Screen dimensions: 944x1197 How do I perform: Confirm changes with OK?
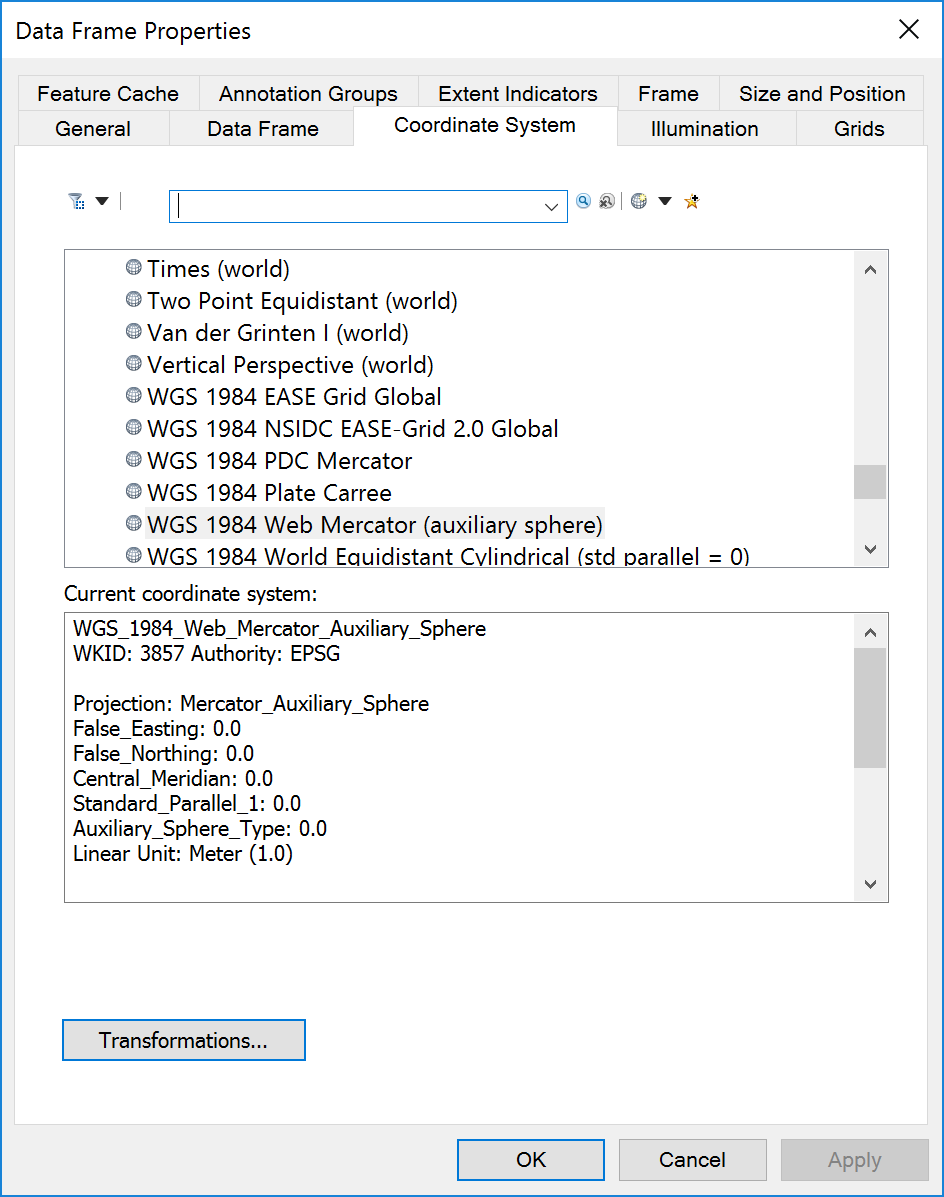tap(530, 1159)
